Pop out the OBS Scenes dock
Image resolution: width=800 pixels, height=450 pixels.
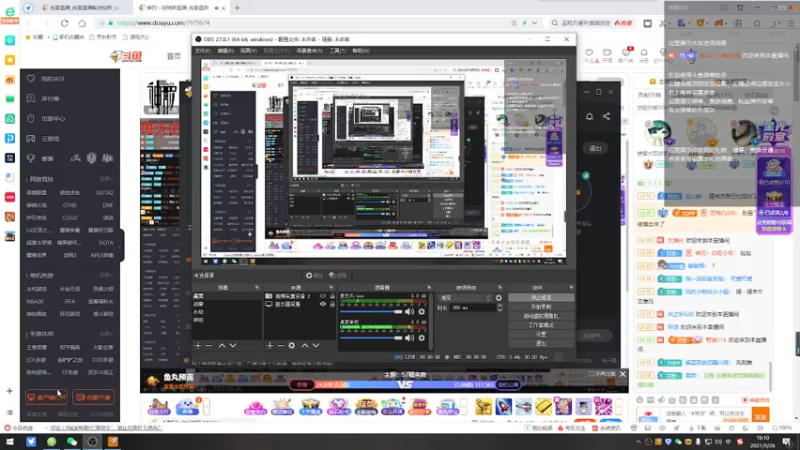[257, 288]
